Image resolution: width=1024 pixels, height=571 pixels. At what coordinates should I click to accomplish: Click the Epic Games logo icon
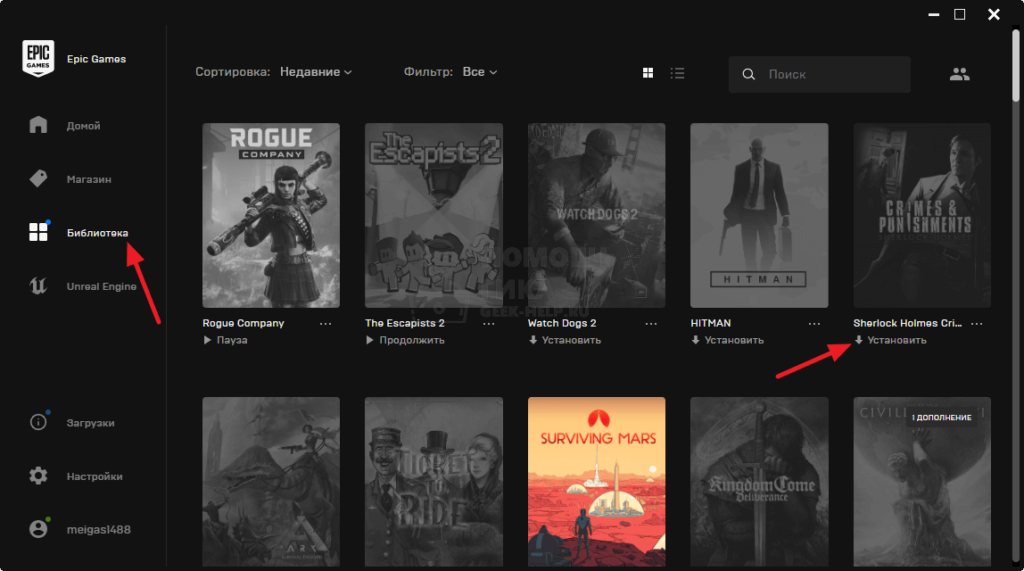[x=38, y=59]
